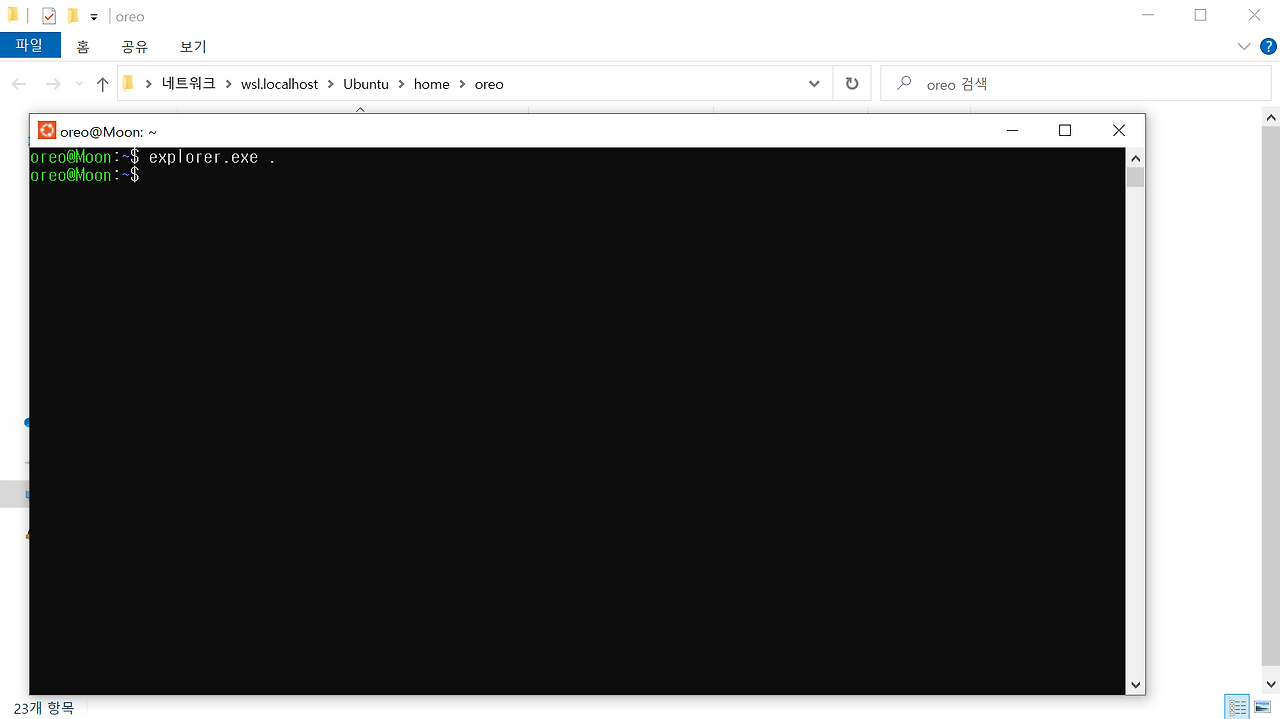
Task: Switch to the 보기 ribbon tab
Action: (x=191, y=46)
